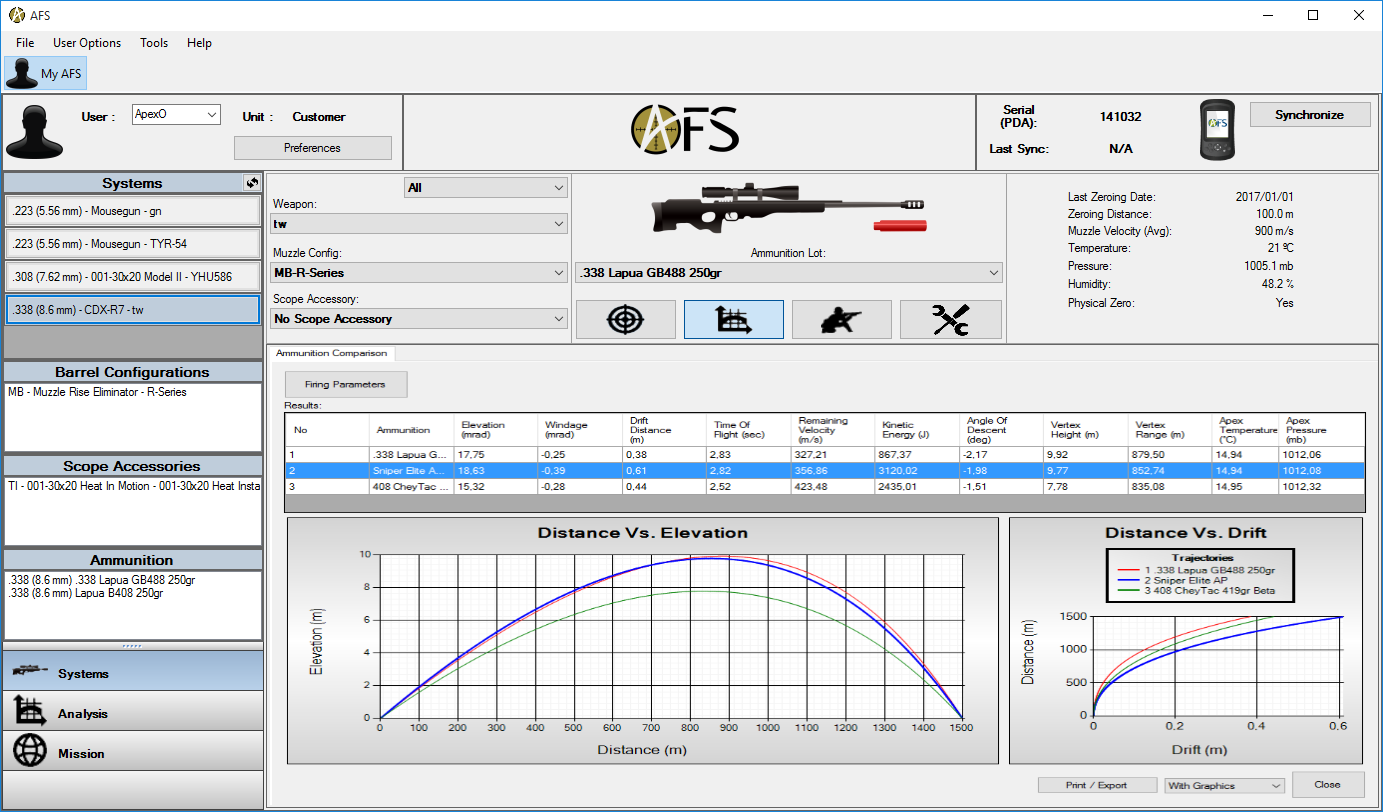Click the My AFS toolbar button

tap(46, 73)
